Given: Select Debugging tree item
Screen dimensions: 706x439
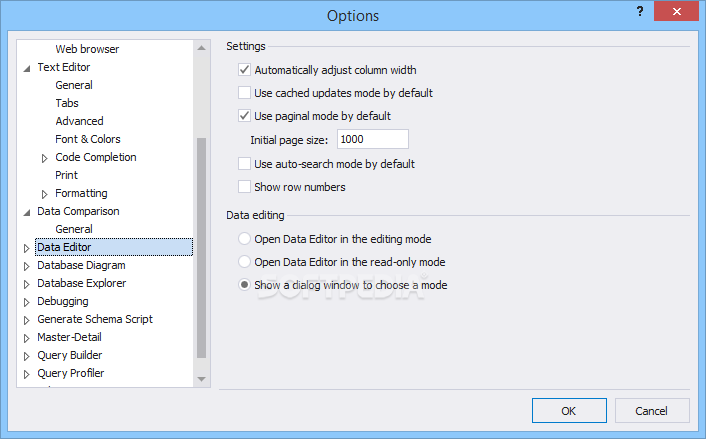Looking at the screenshot, I should point(63,301).
